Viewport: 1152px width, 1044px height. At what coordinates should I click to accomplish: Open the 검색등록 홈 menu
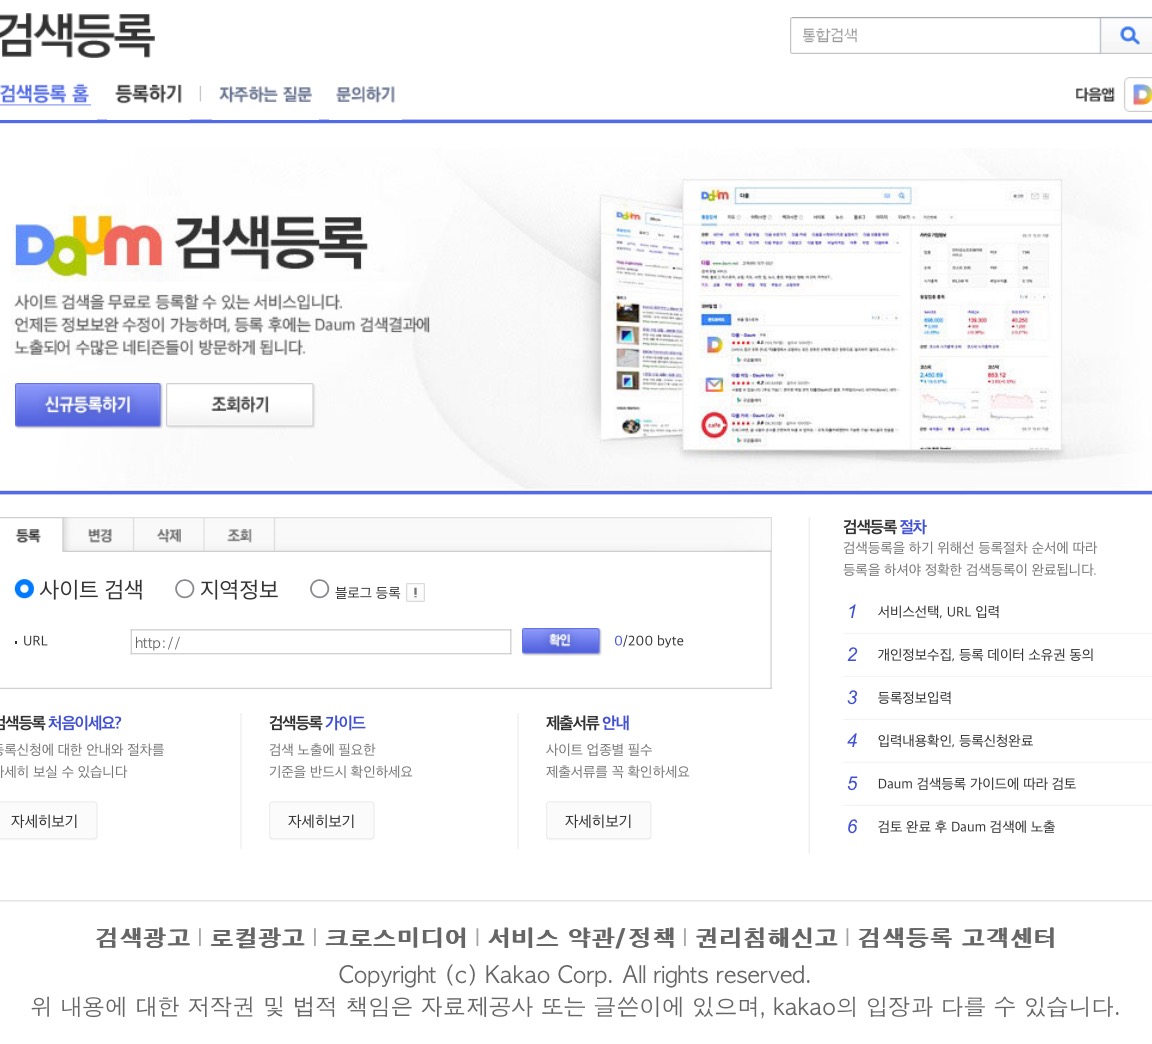(x=44, y=94)
